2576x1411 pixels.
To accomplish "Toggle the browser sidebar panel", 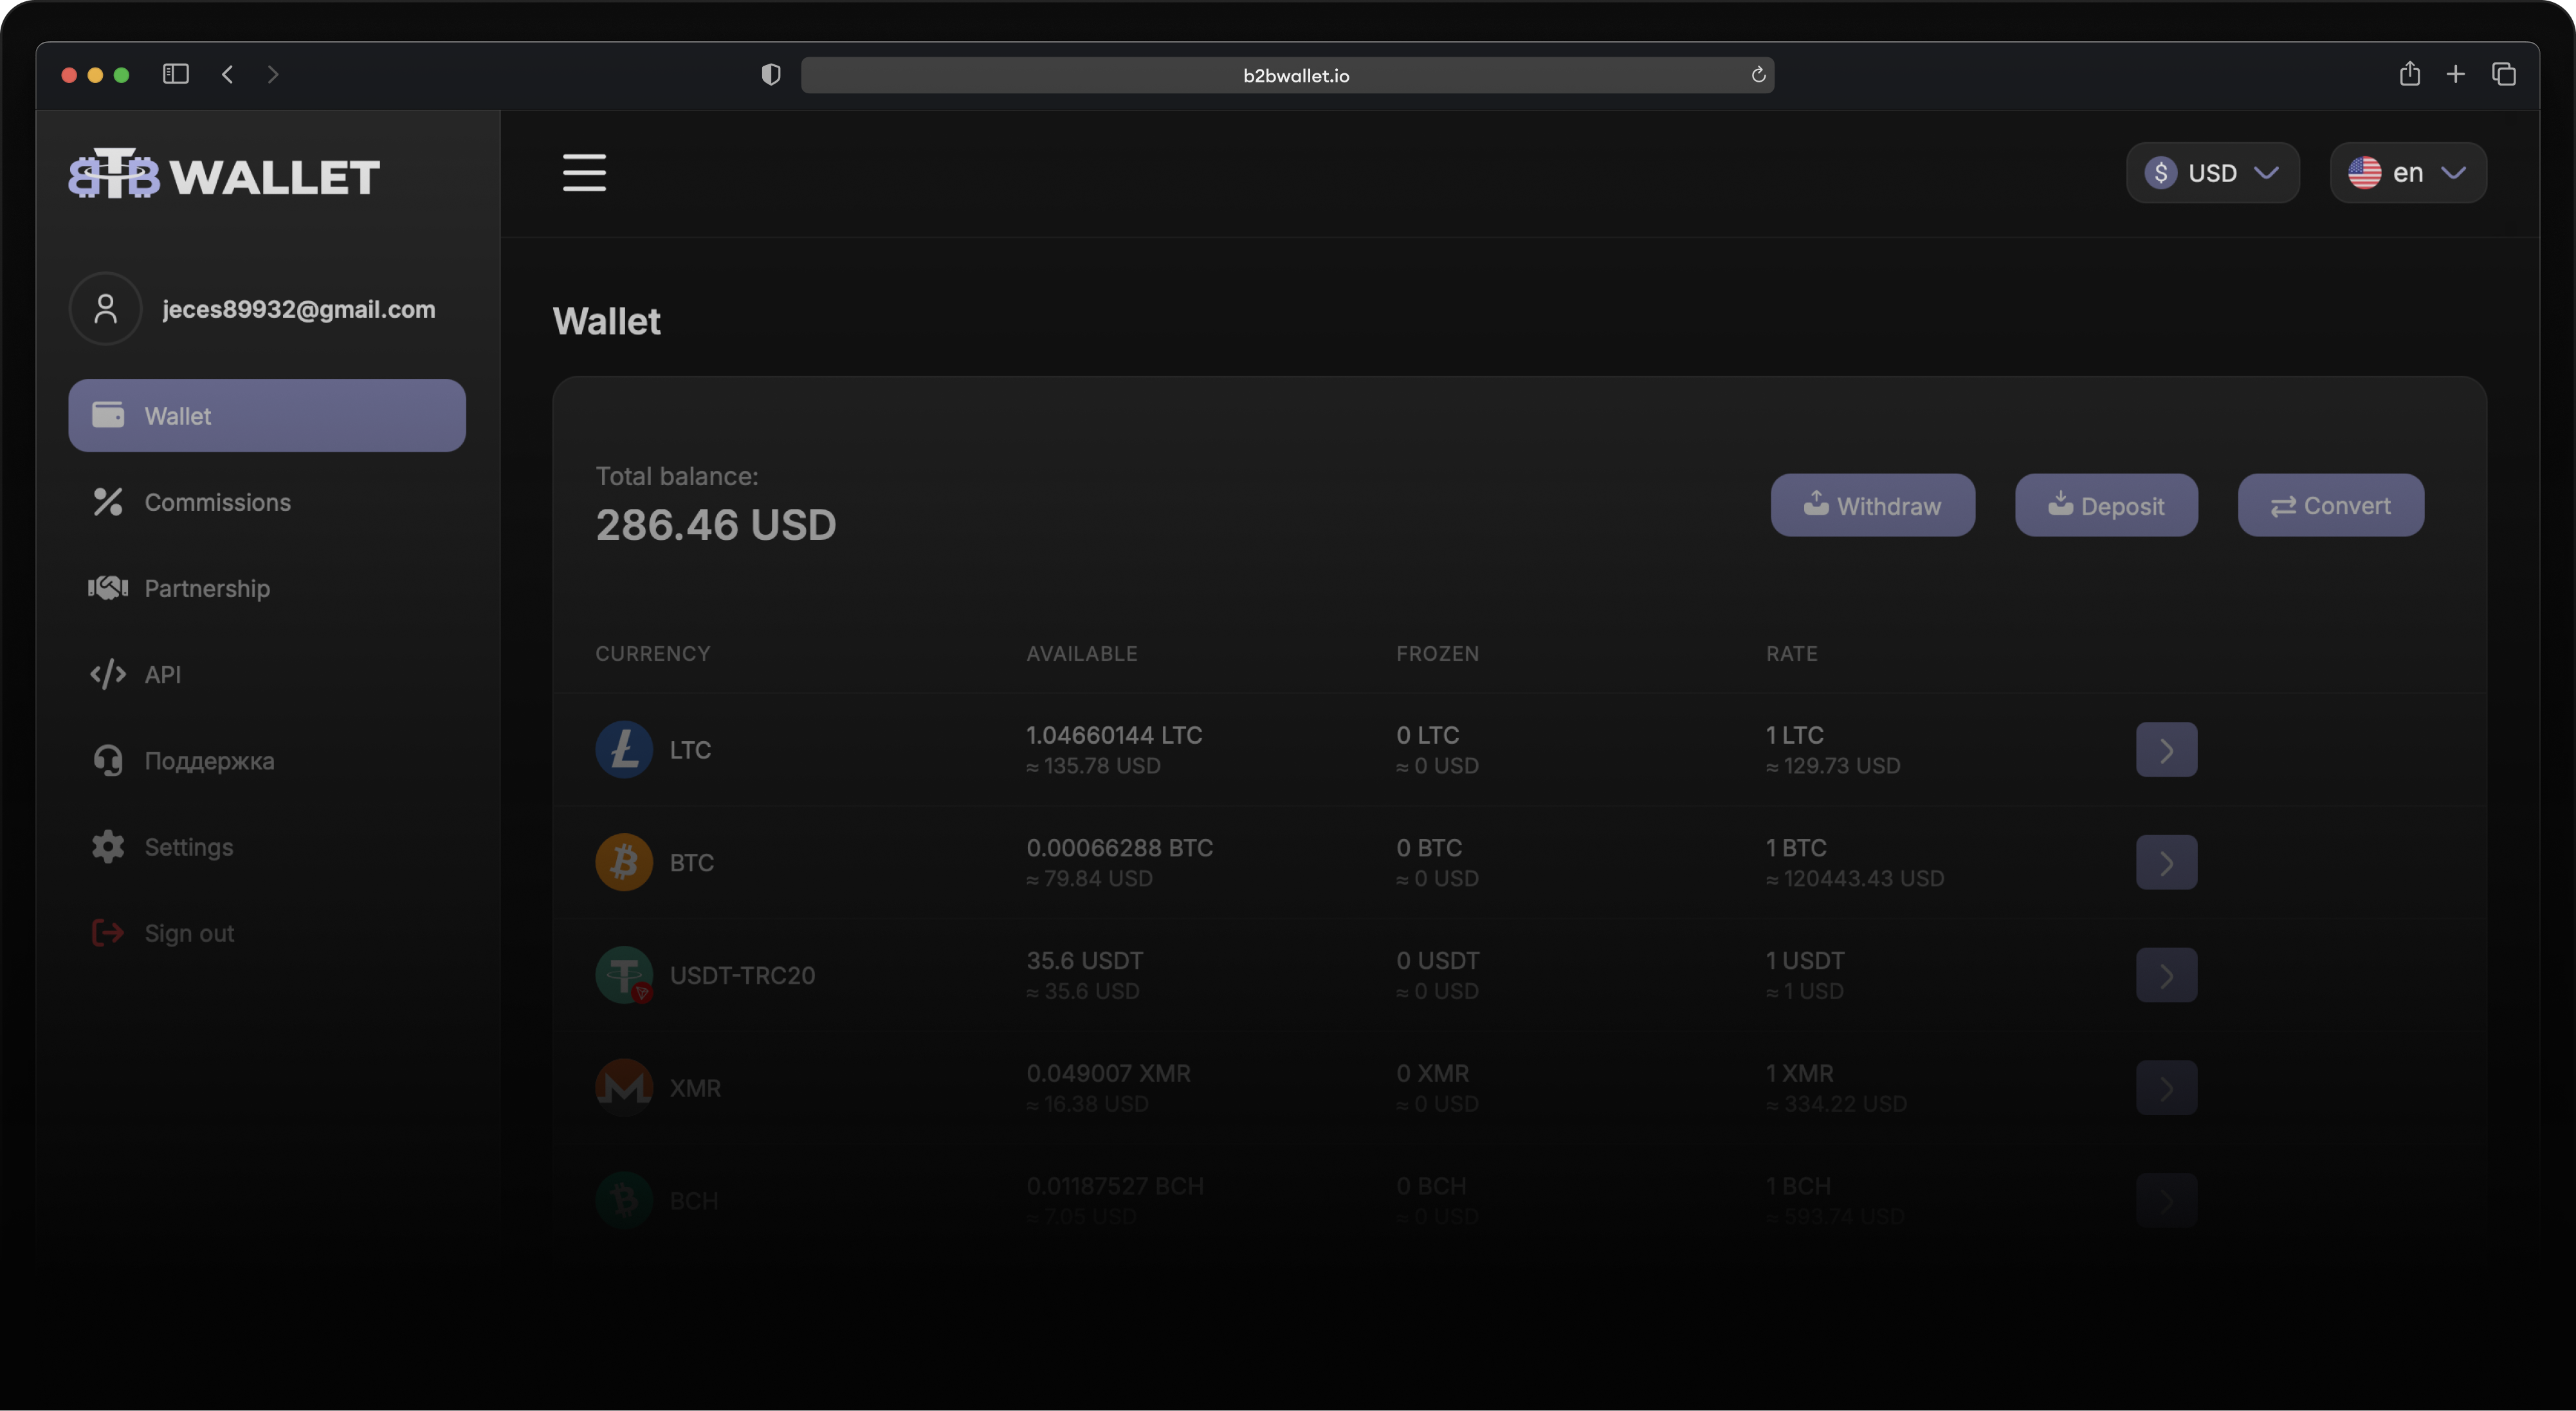I will [x=176, y=74].
